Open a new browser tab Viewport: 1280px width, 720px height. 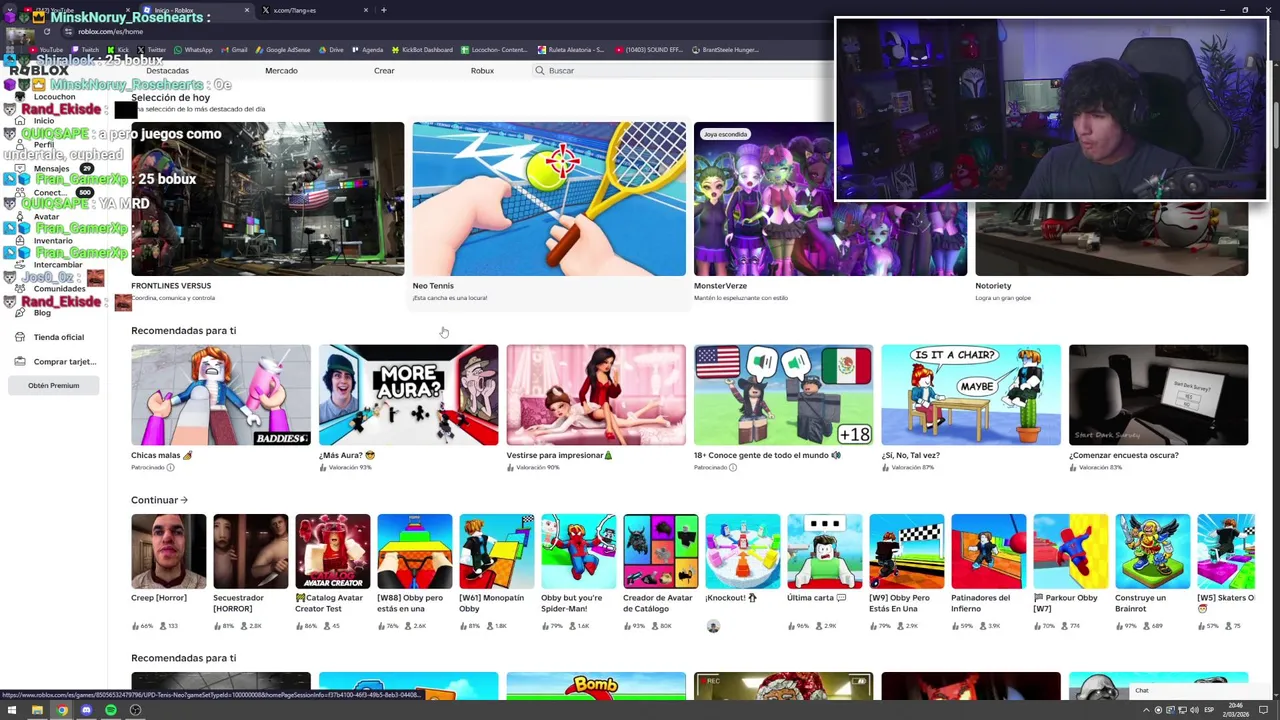(384, 10)
